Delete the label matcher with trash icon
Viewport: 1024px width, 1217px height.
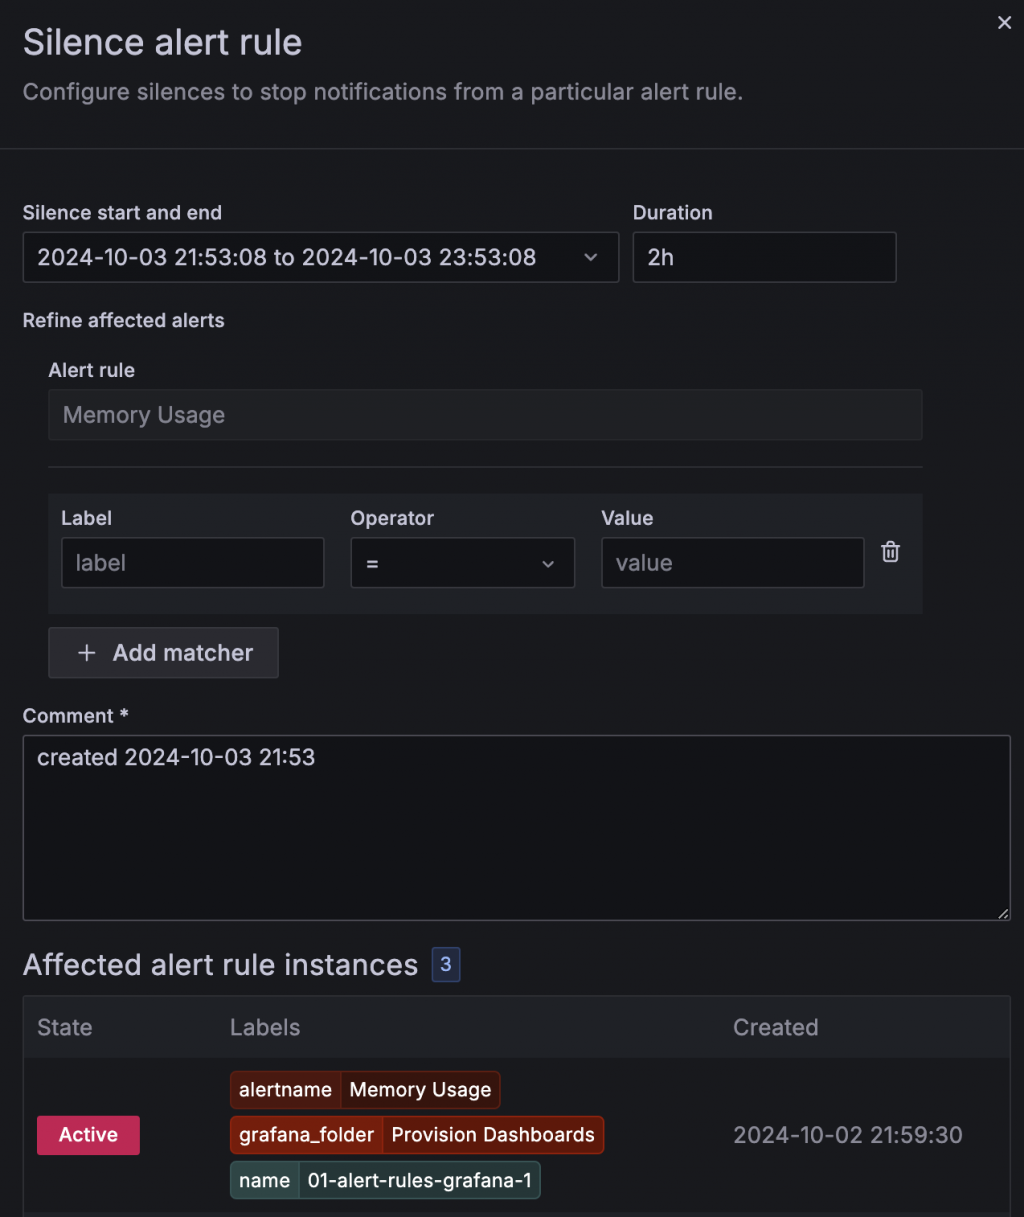click(x=890, y=552)
